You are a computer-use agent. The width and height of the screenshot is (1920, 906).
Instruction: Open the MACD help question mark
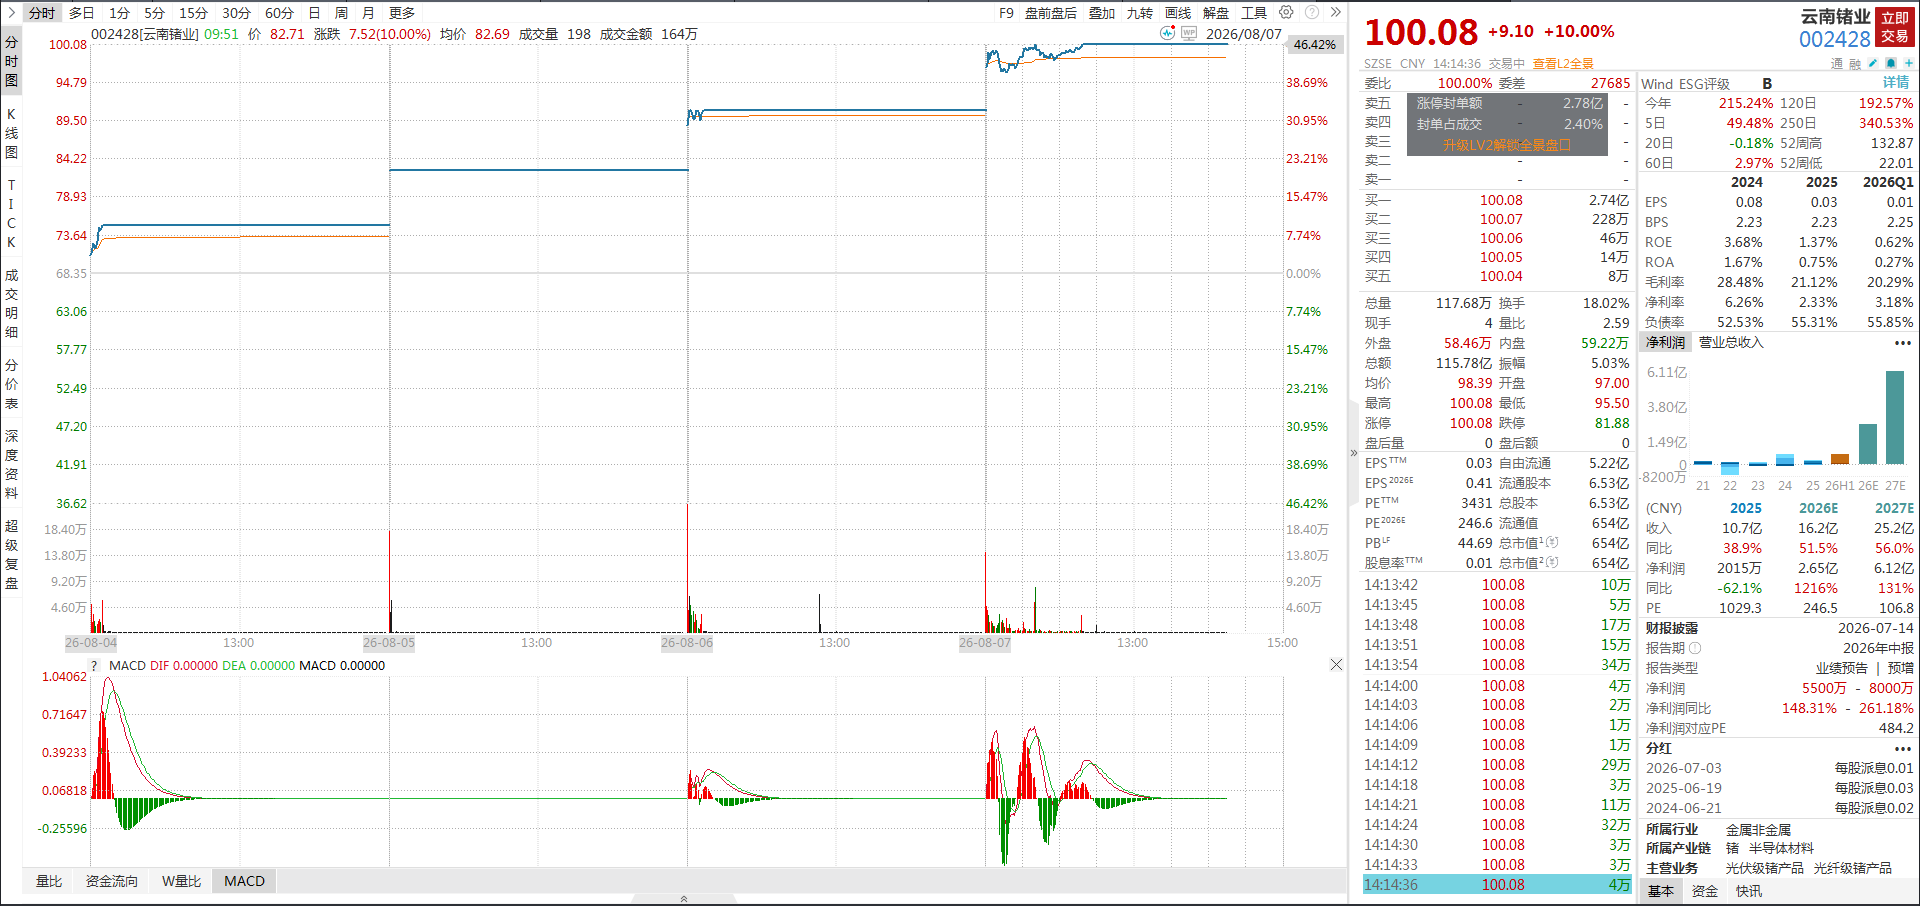pos(95,665)
